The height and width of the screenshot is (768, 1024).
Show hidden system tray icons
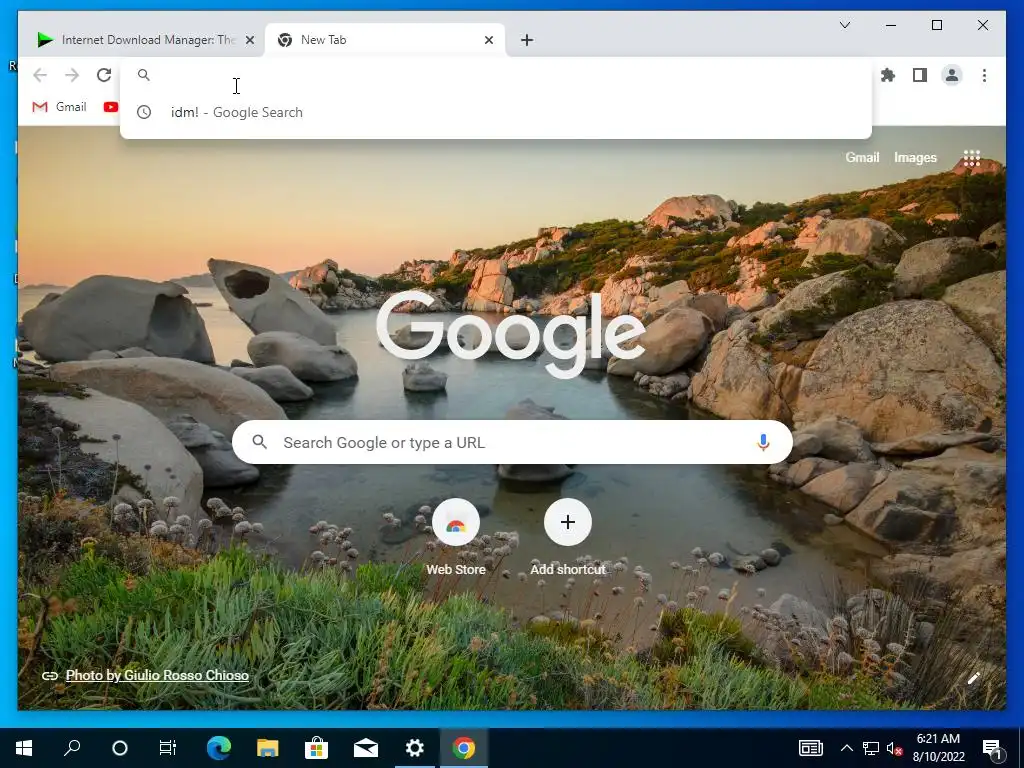(x=846, y=748)
